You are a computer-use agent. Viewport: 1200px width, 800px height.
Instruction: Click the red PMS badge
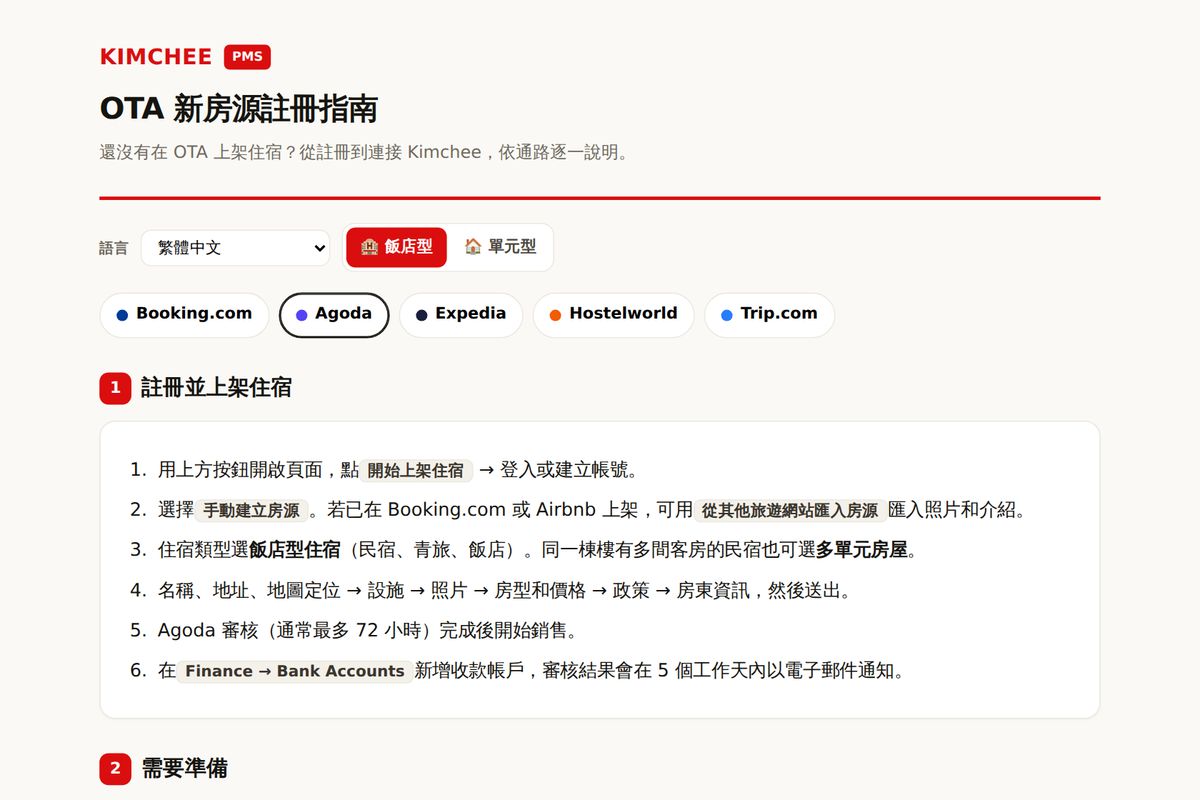(247, 57)
